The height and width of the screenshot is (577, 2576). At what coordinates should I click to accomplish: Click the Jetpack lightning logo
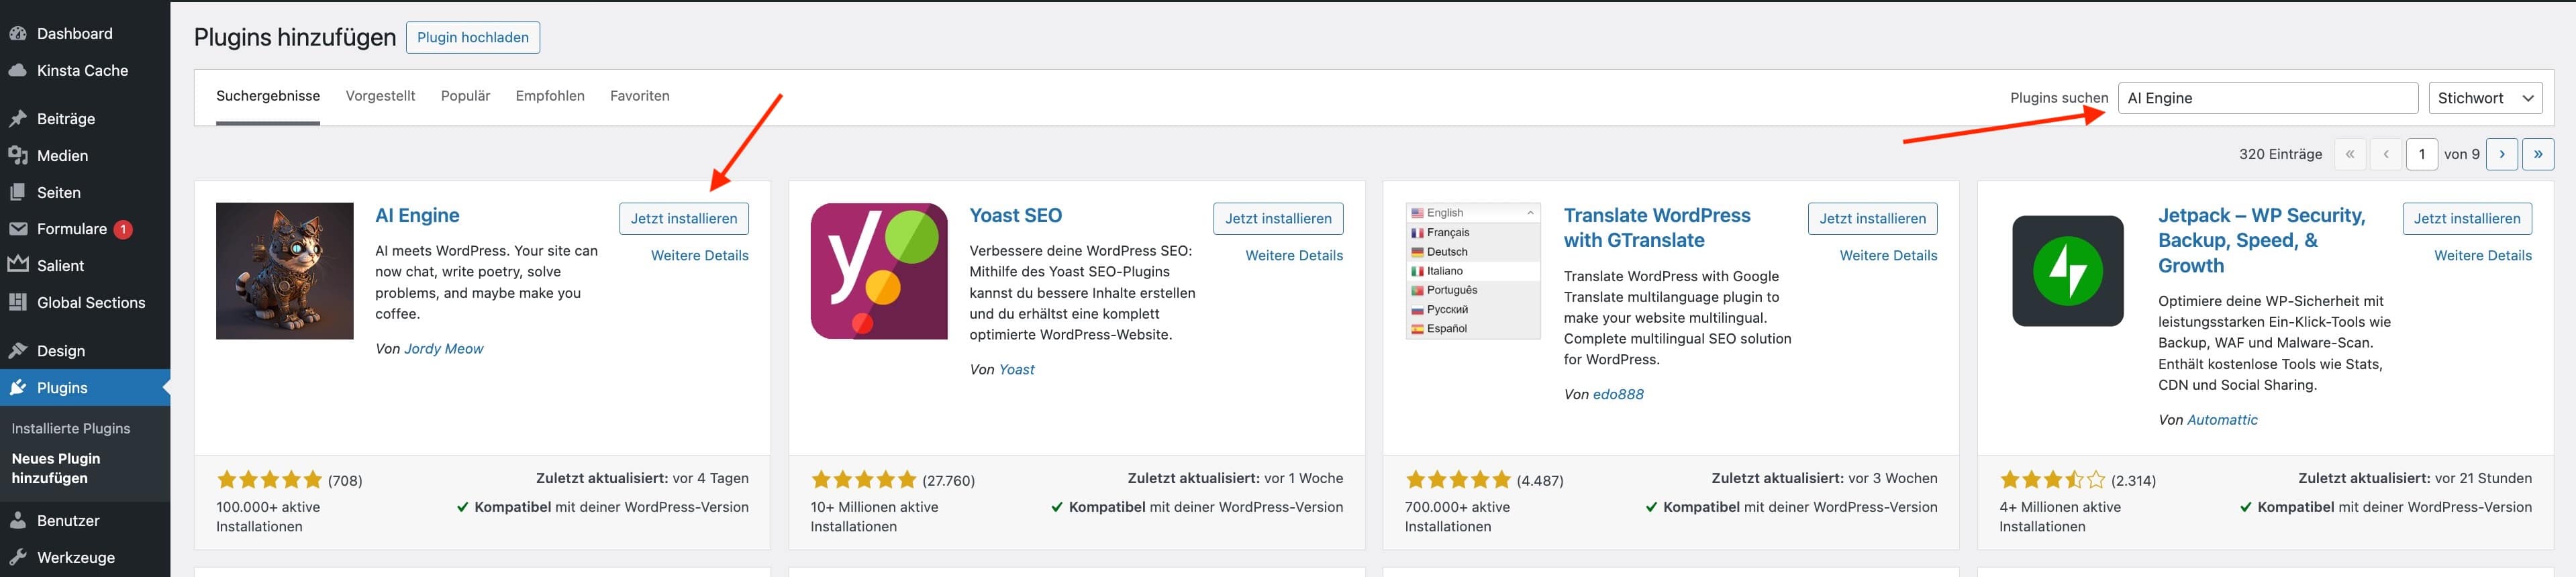pos(2068,271)
